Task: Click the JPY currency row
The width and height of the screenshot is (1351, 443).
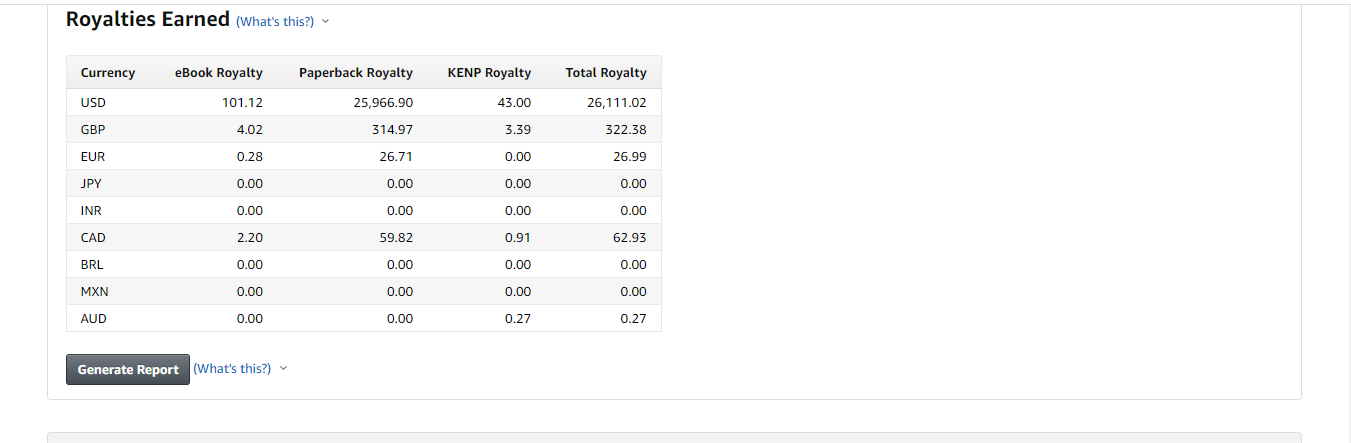Action: [x=364, y=183]
